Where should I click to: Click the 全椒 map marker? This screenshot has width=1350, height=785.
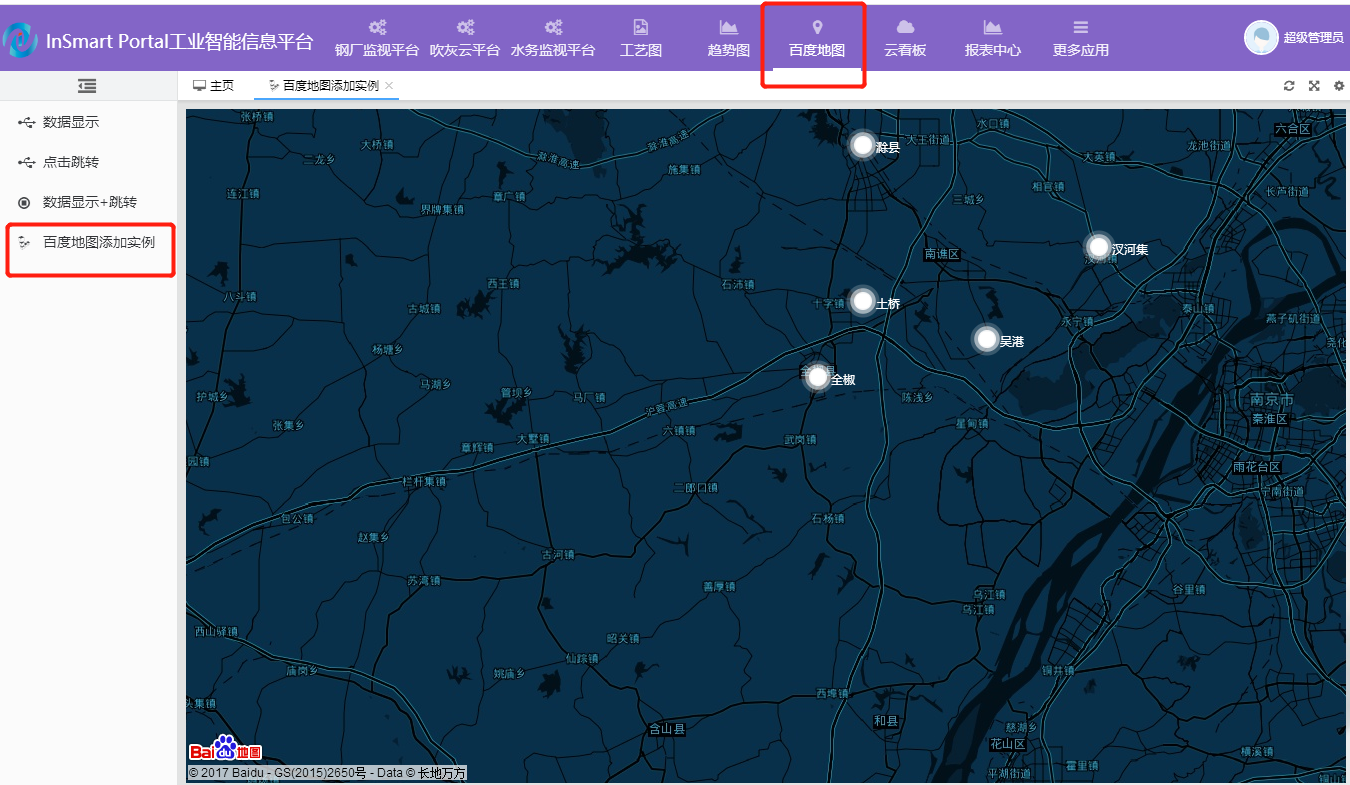(x=818, y=377)
